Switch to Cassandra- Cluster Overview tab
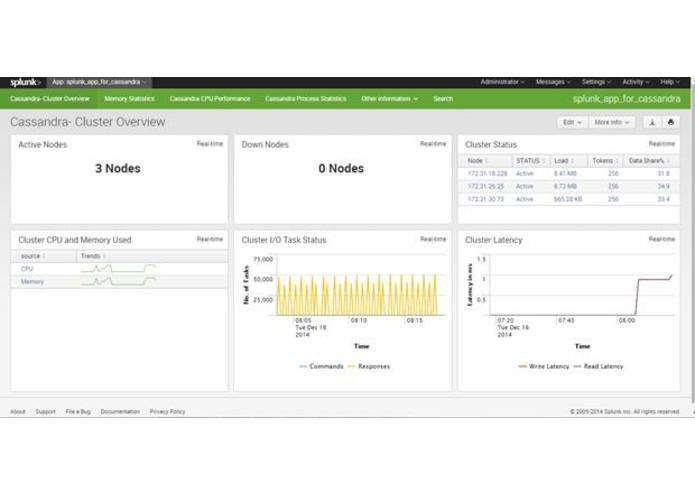The image size is (695, 494). [50, 99]
